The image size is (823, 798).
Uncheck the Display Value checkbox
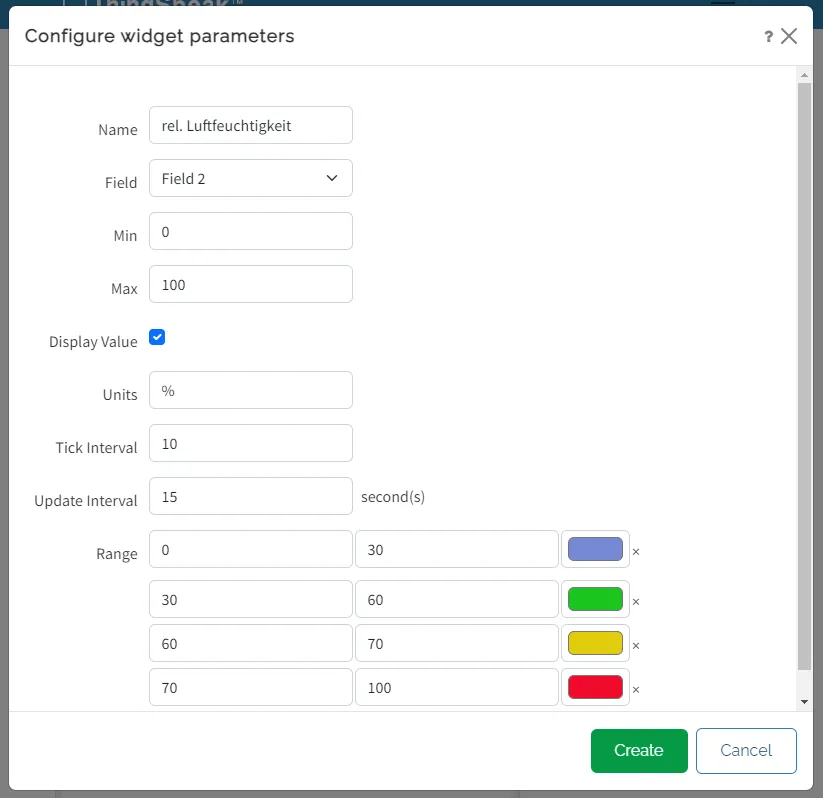157,338
